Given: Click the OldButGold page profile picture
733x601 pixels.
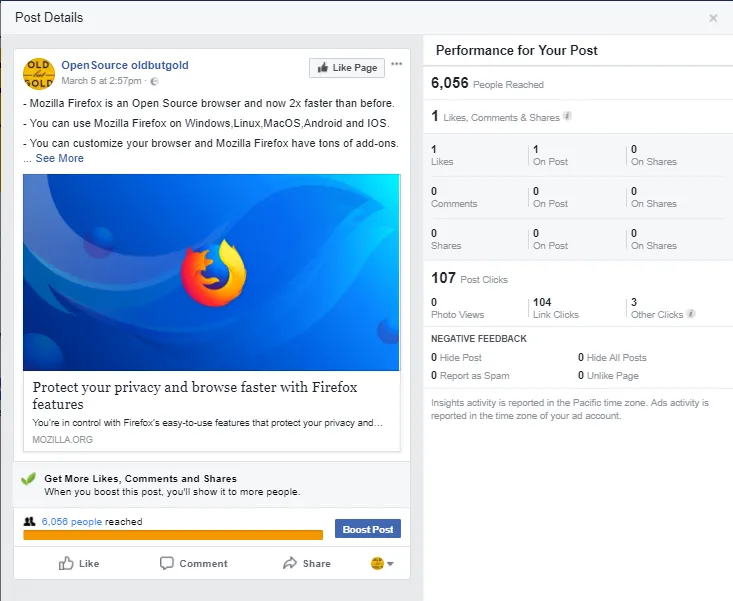Looking at the screenshot, I should 39,73.
